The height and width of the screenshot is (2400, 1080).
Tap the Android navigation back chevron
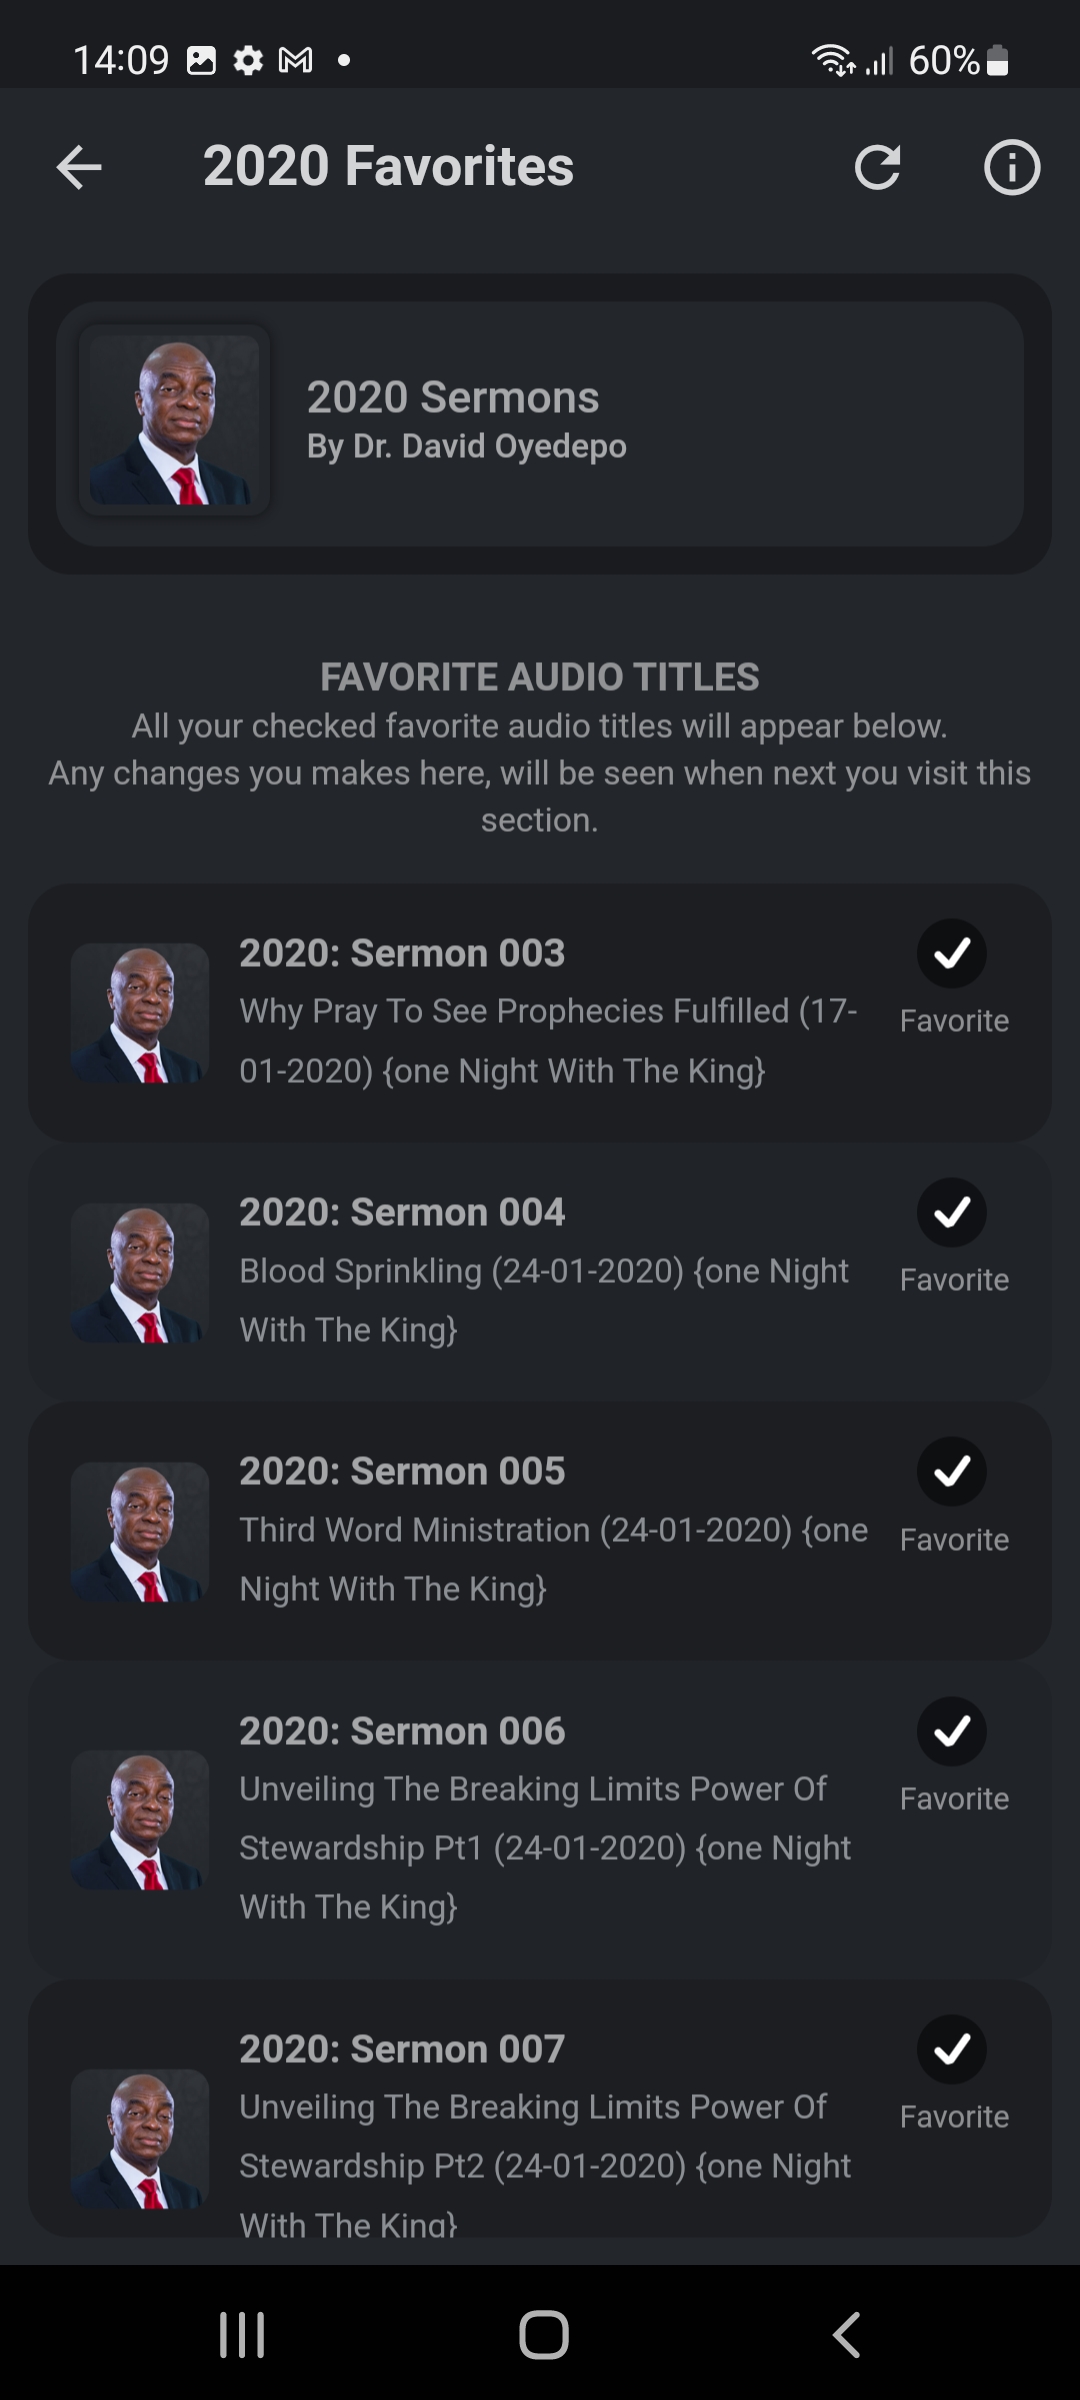(x=846, y=2335)
